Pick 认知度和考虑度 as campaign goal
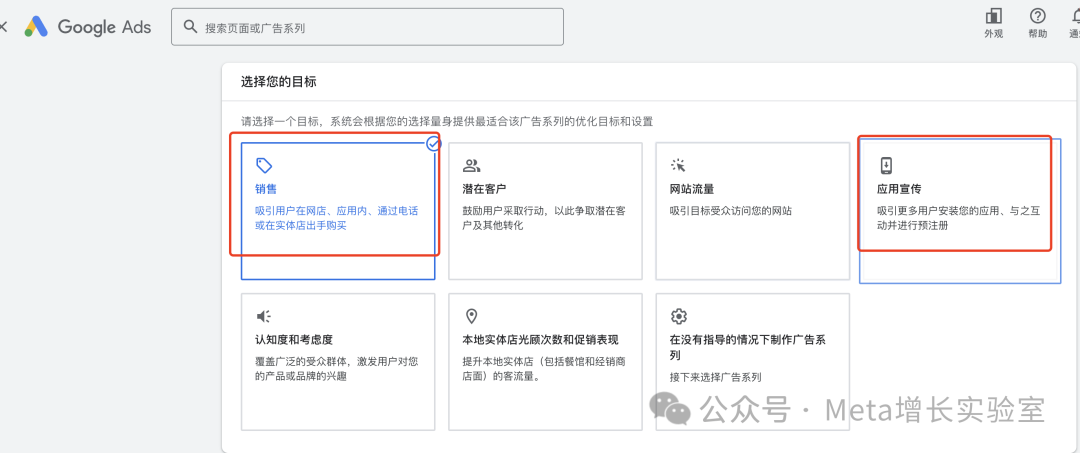Screen dimensions: 1080x453 click(338, 360)
